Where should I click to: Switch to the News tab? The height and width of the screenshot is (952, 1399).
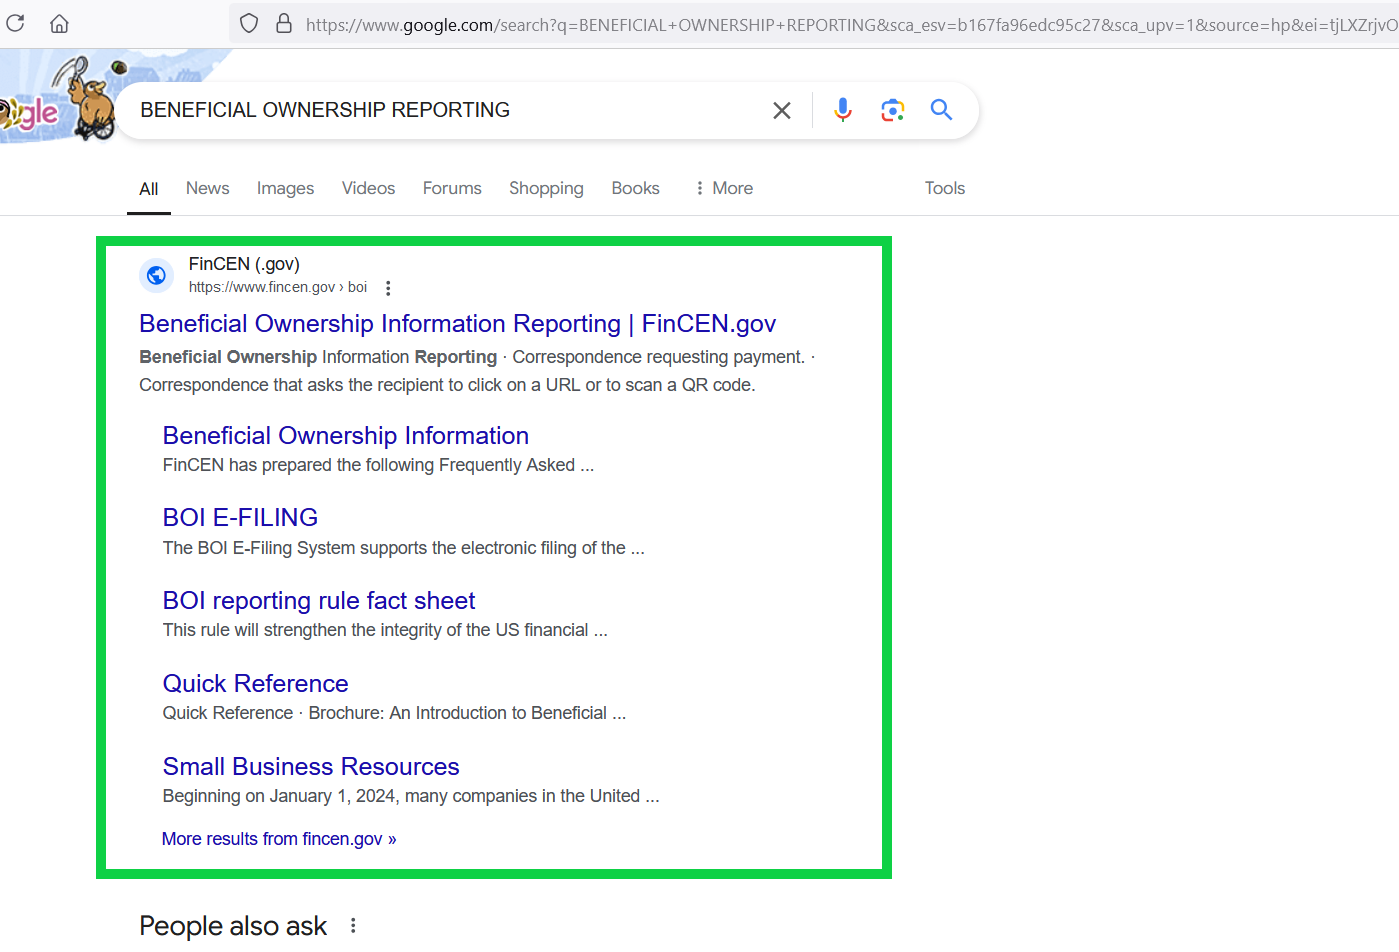[x=207, y=188]
